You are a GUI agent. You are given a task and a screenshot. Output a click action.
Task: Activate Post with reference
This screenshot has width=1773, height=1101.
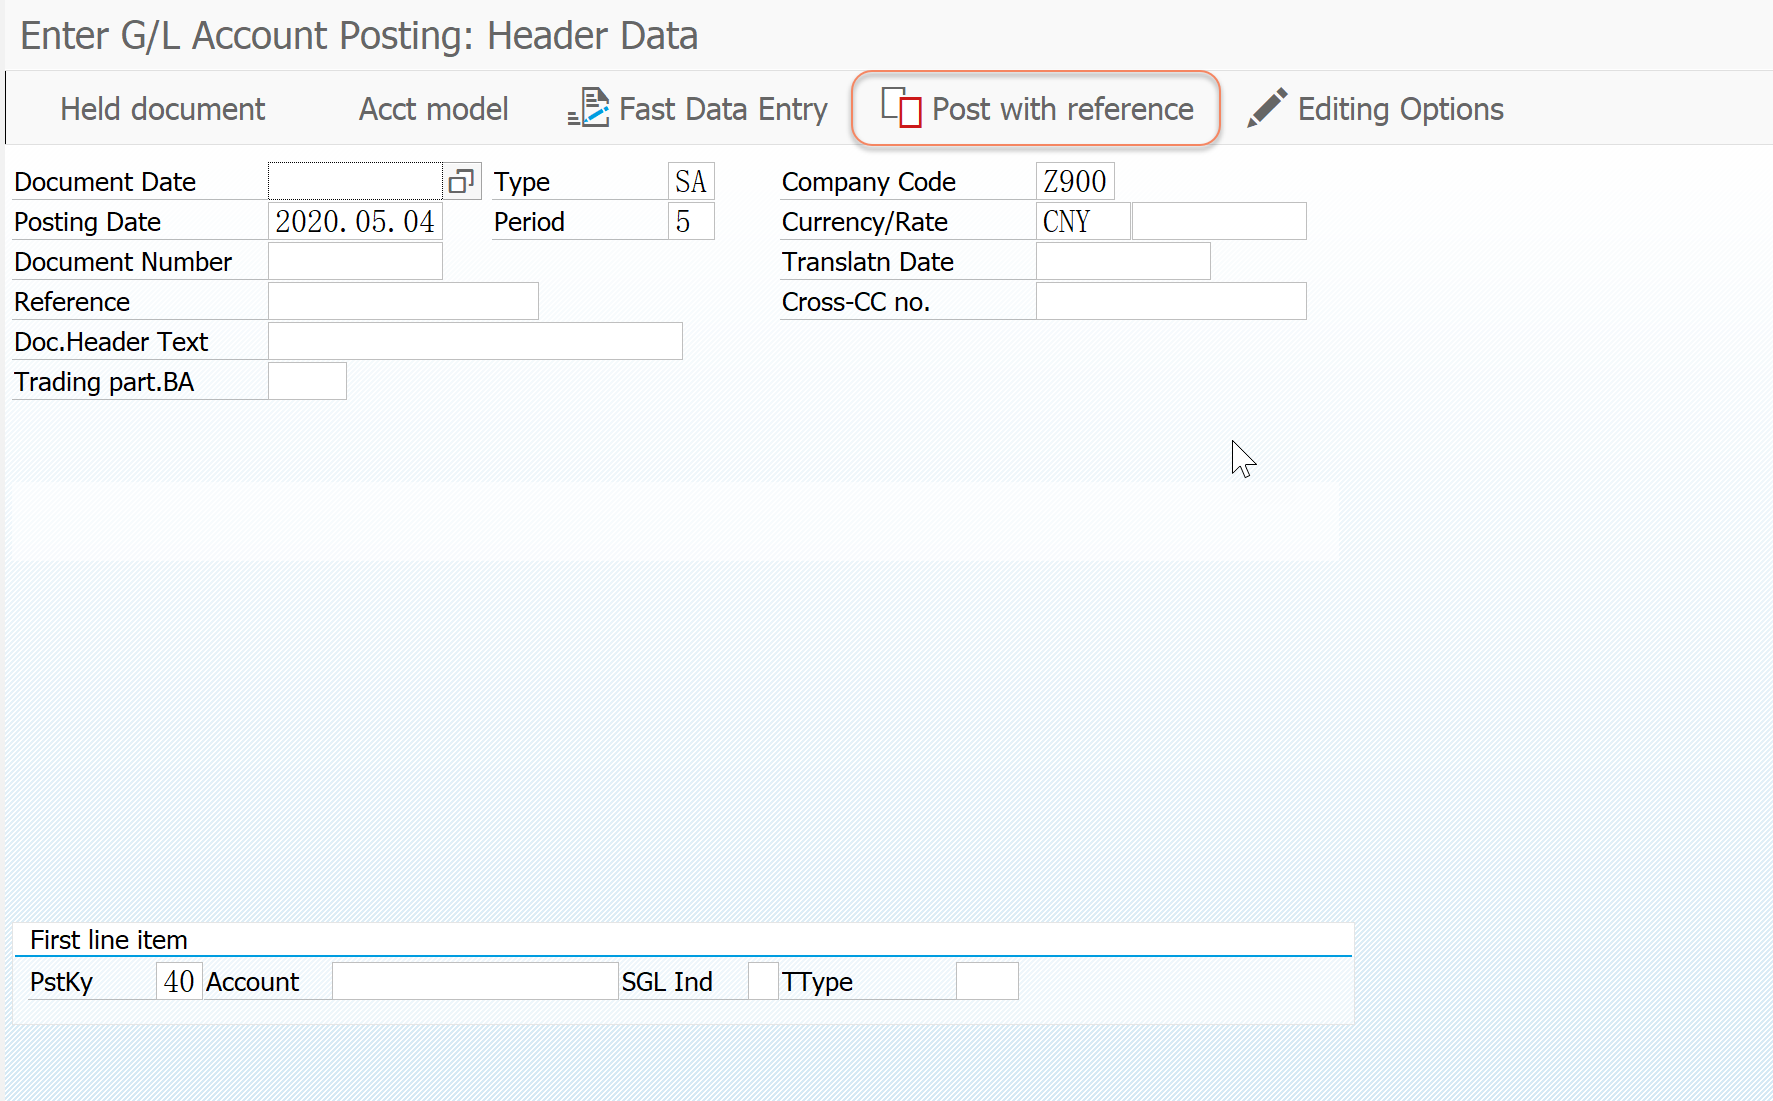pyautogui.click(x=1060, y=108)
